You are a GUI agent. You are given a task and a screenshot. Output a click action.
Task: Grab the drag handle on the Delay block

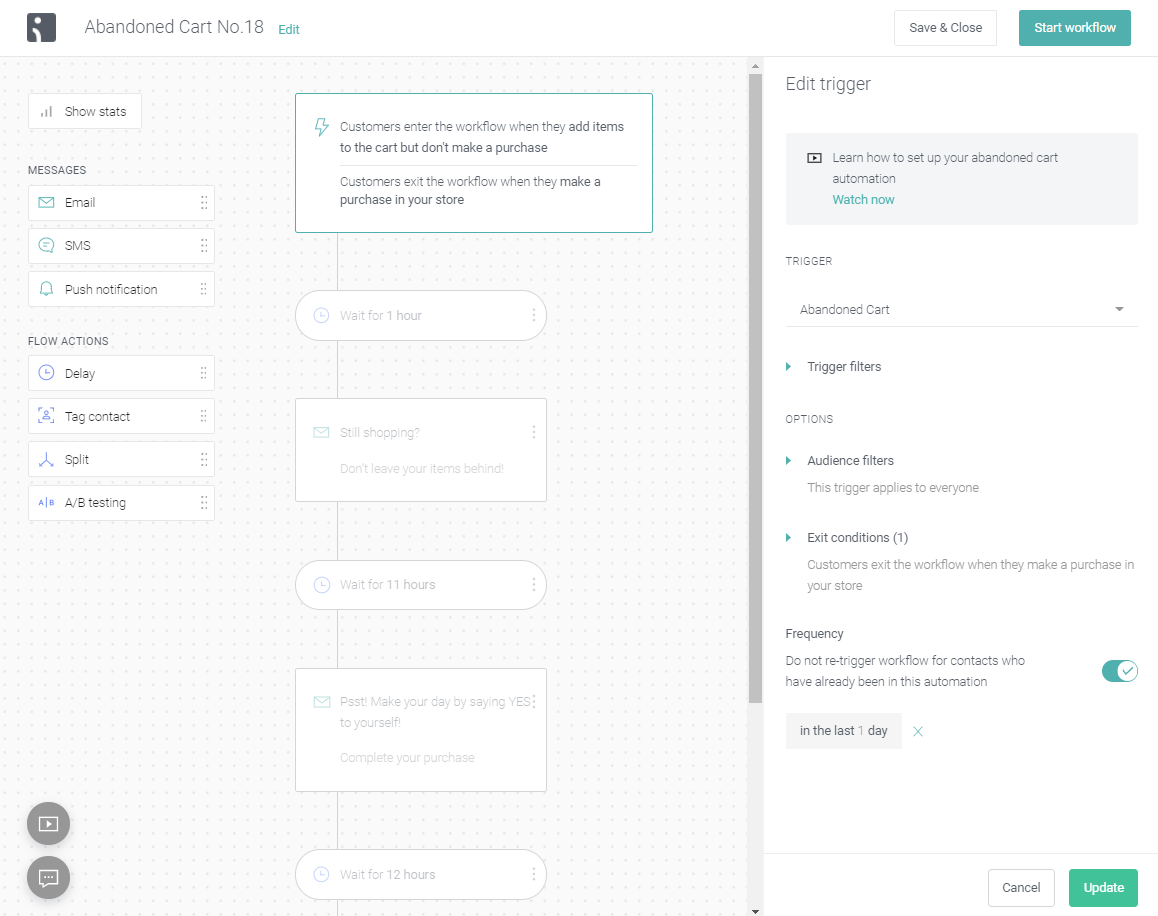click(x=204, y=373)
